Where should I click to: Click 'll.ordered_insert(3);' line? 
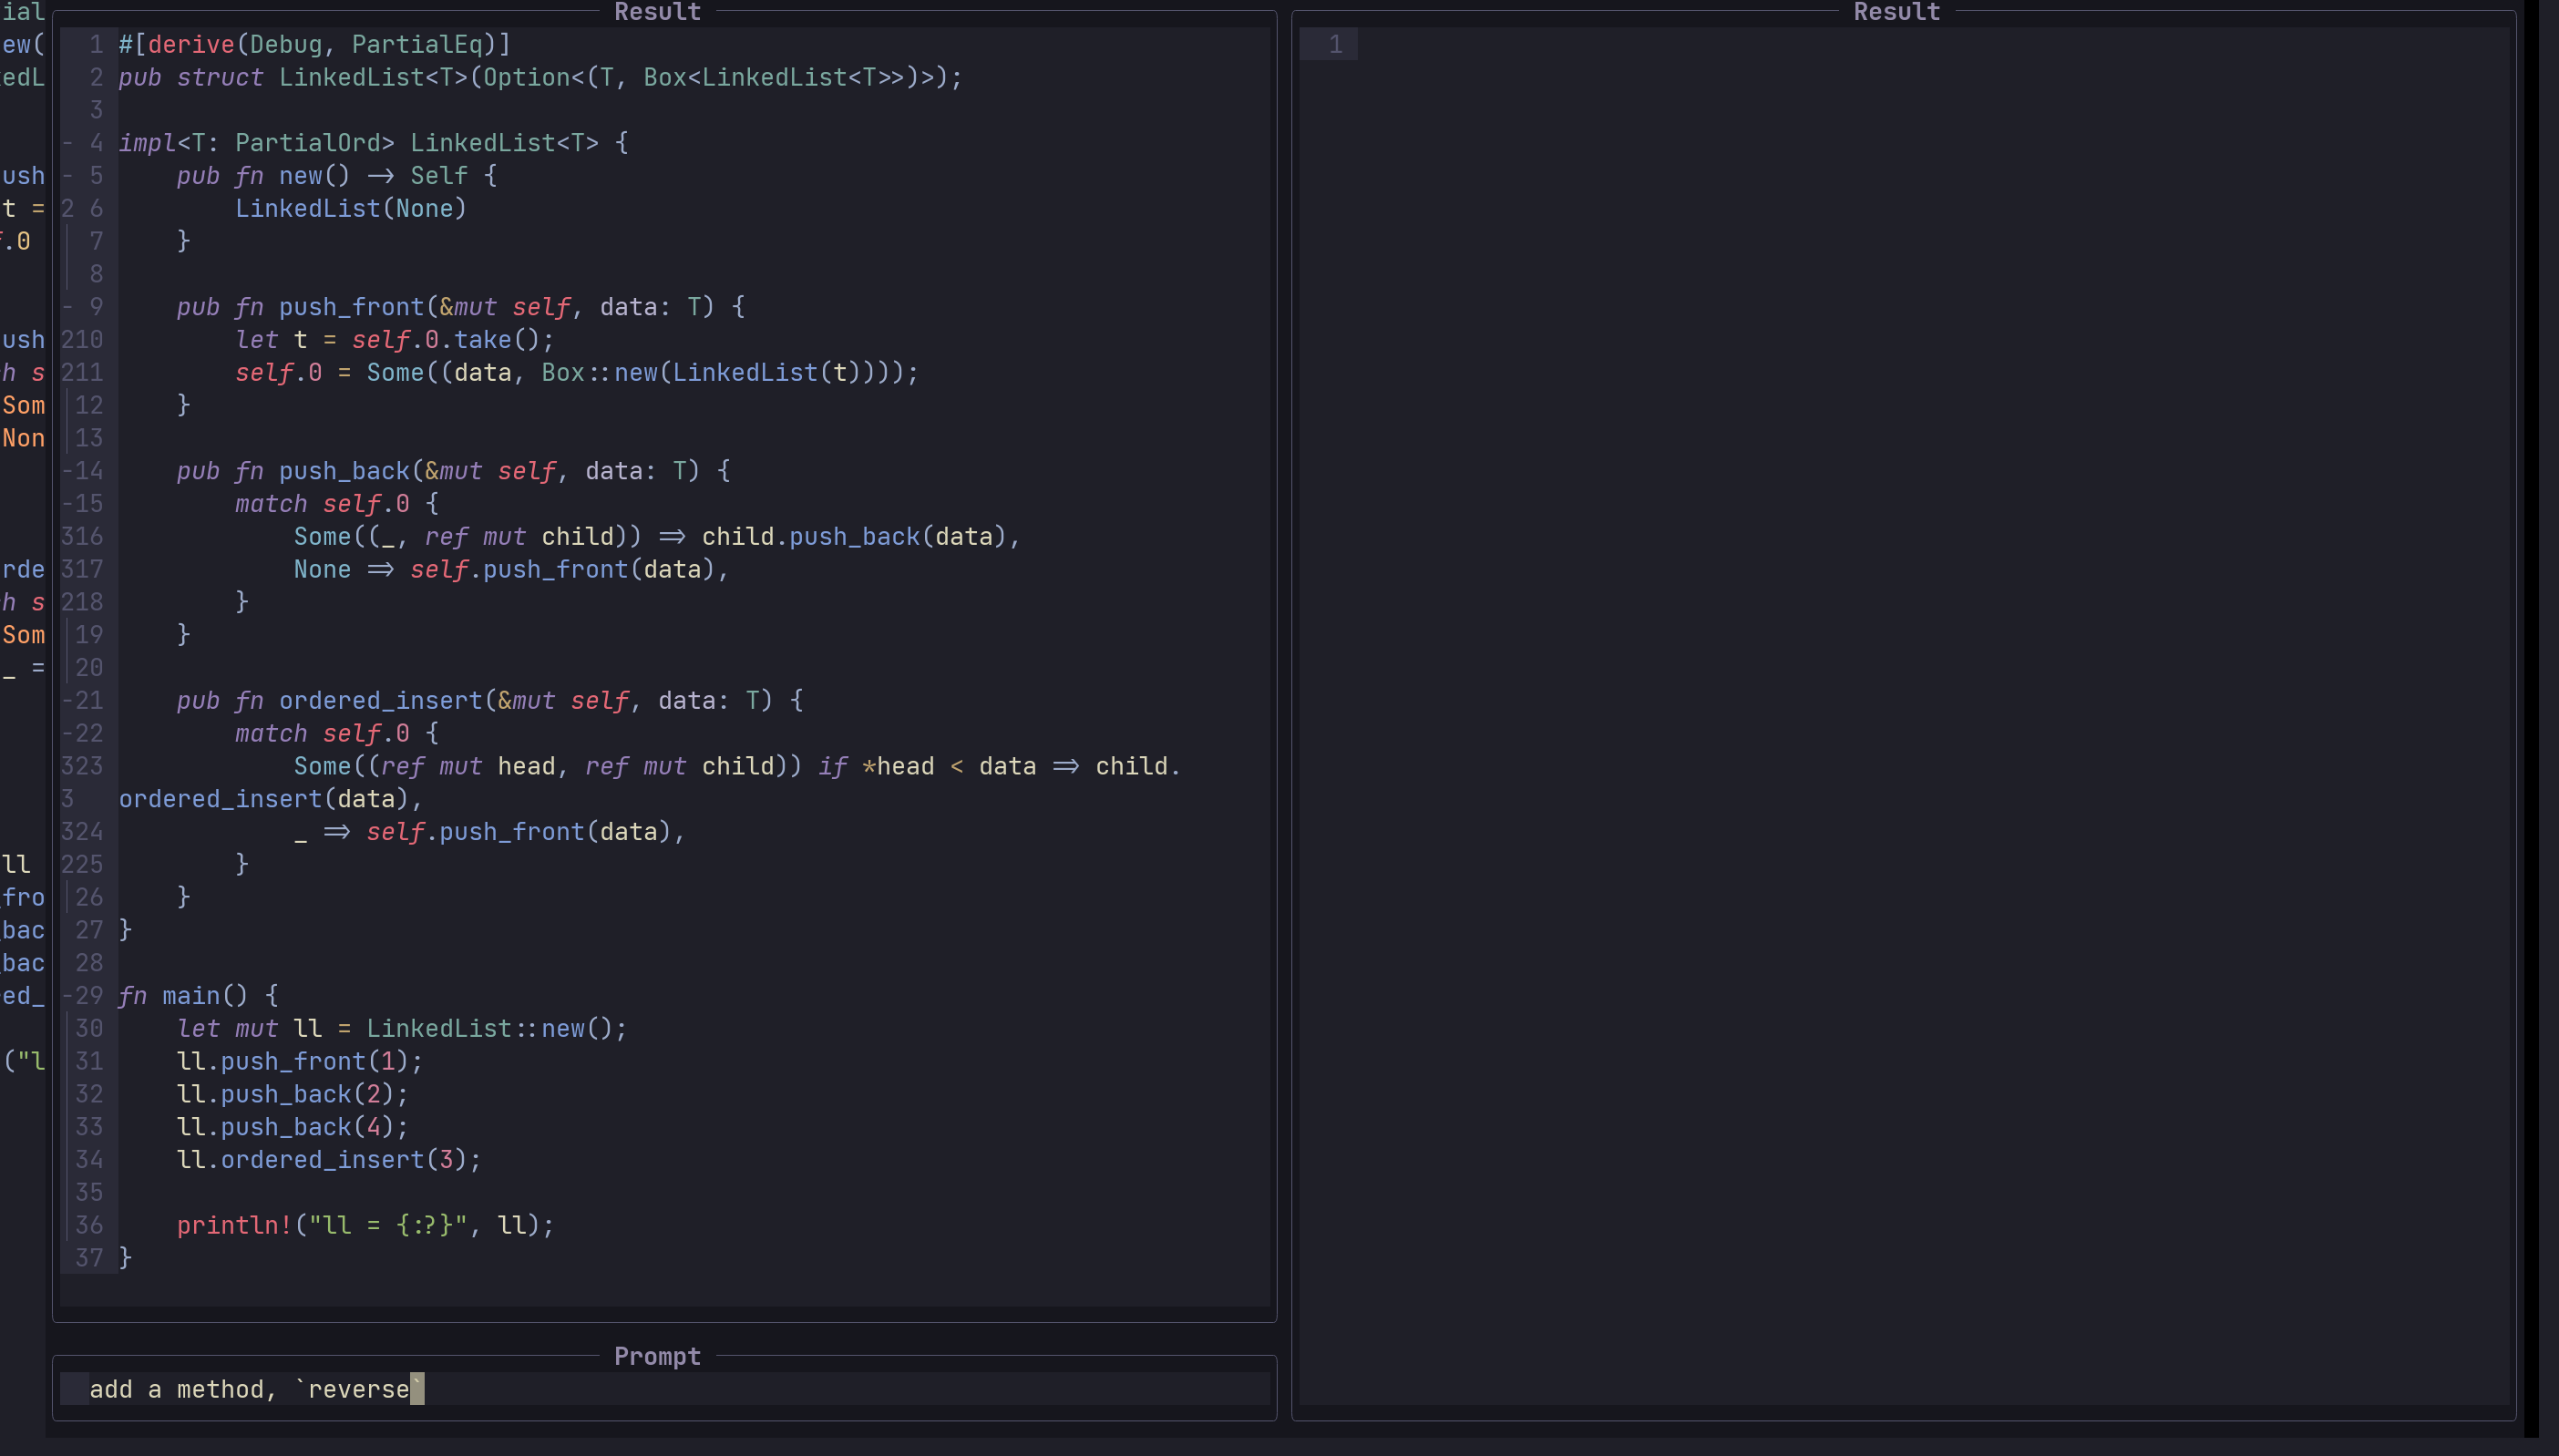point(329,1160)
